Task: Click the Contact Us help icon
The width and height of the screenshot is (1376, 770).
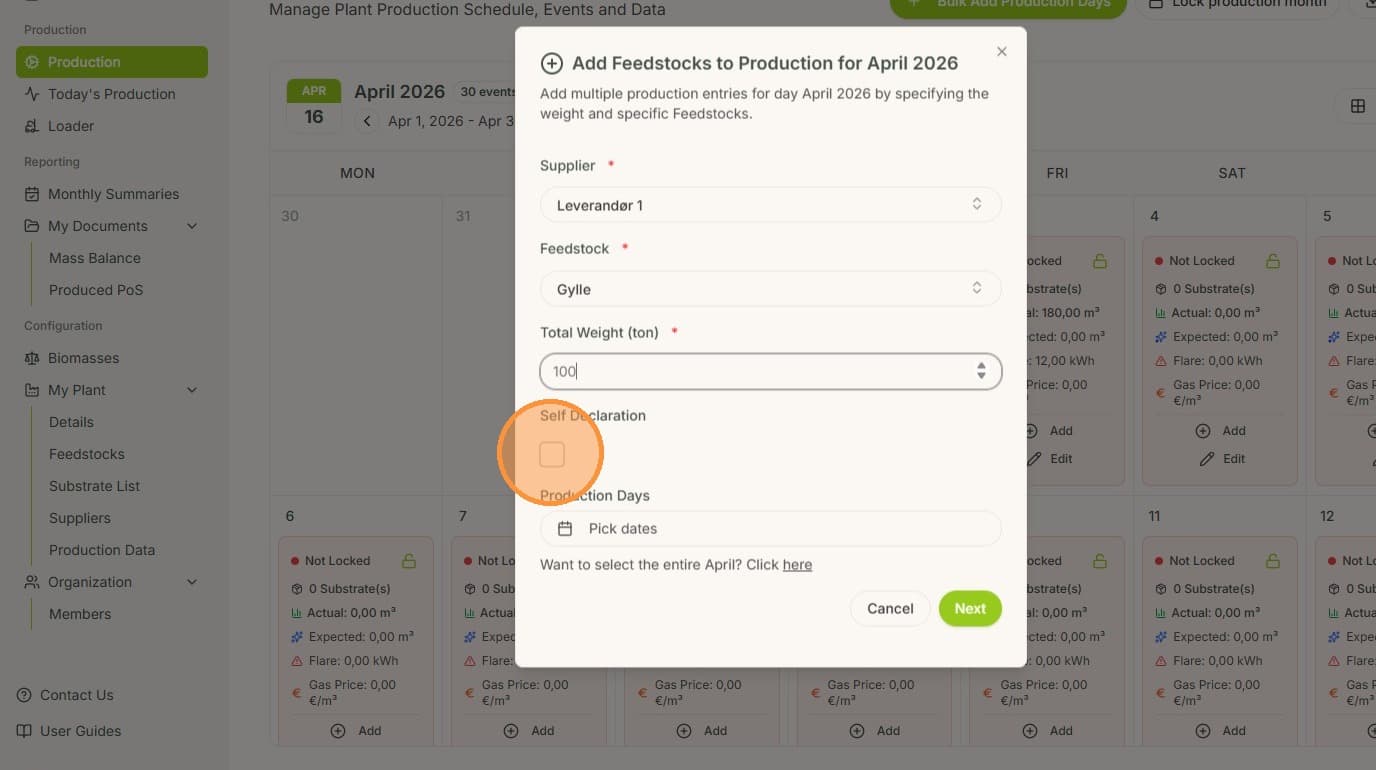Action: pos(24,695)
